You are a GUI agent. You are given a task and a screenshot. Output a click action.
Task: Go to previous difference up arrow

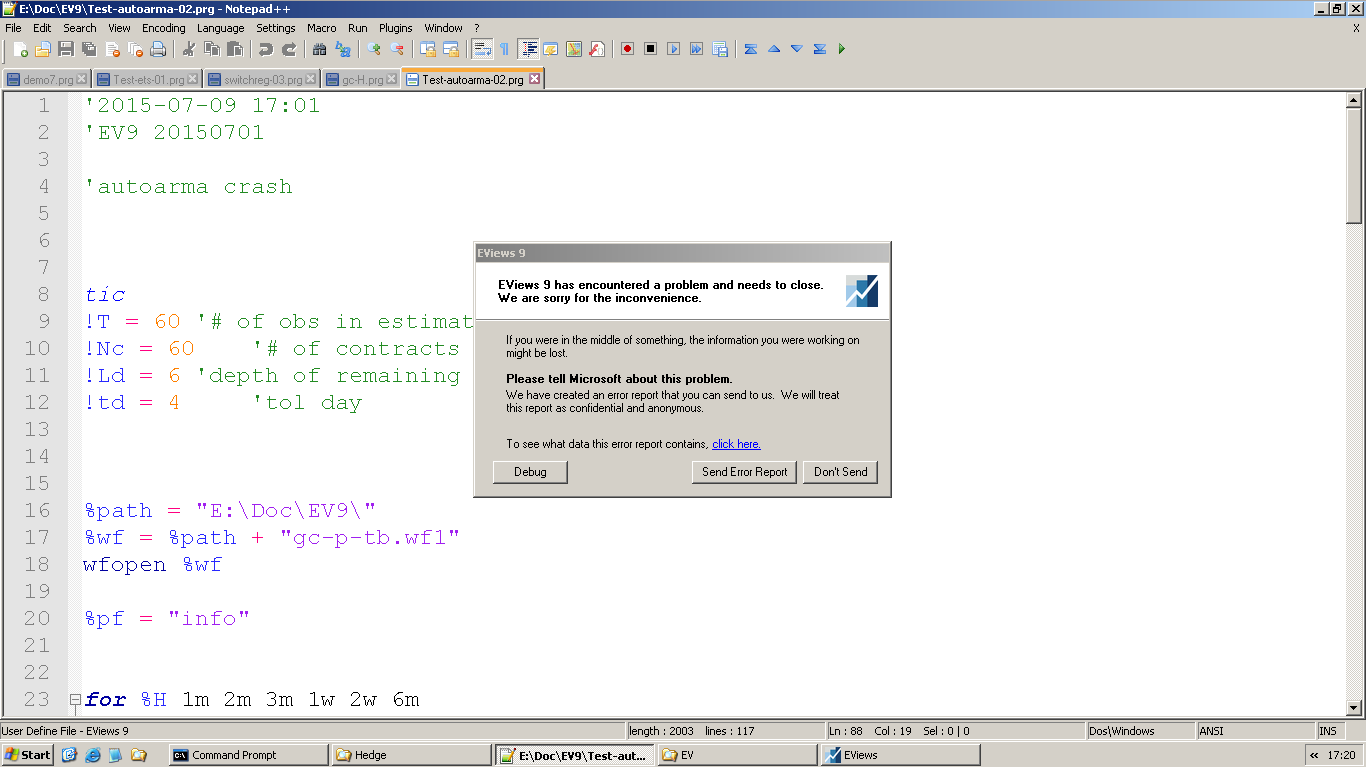click(x=774, y=49)
